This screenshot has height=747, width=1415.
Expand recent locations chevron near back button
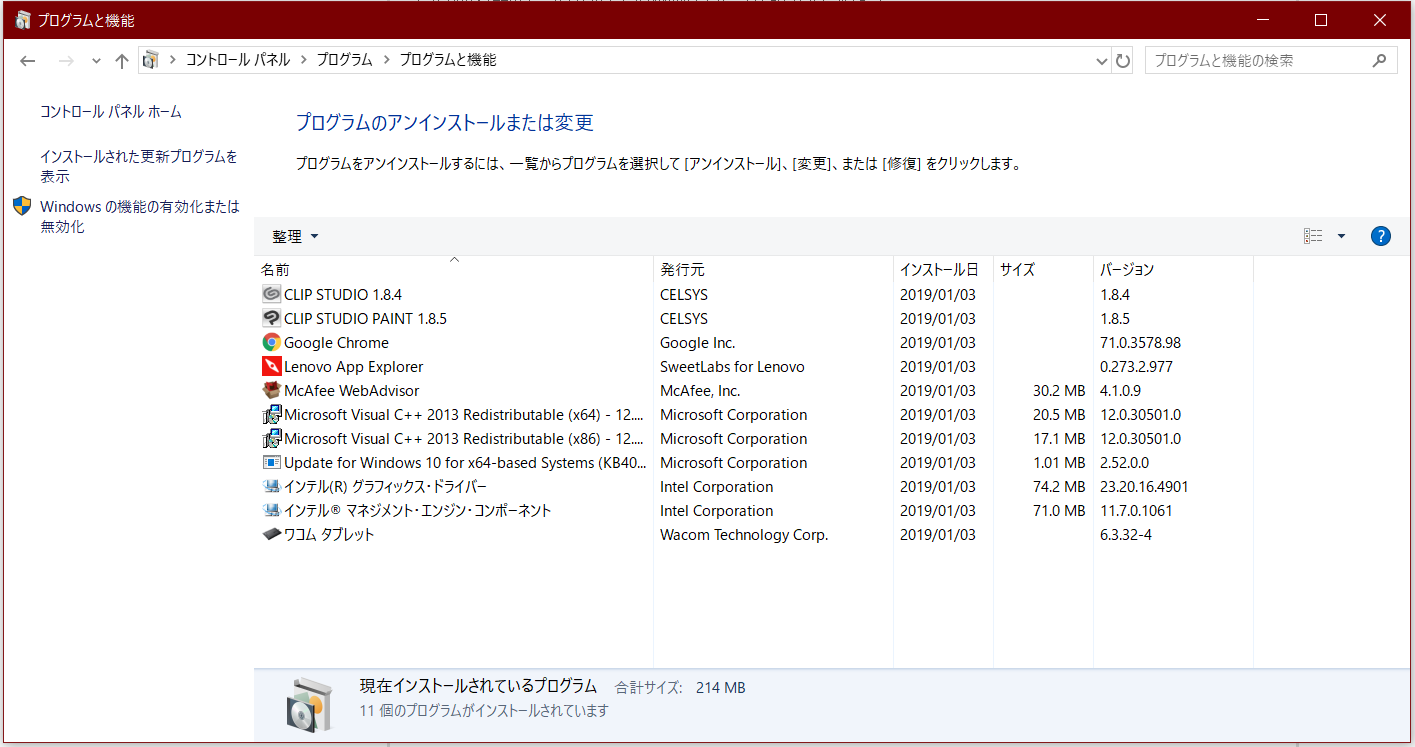click(x=96, y=60)
